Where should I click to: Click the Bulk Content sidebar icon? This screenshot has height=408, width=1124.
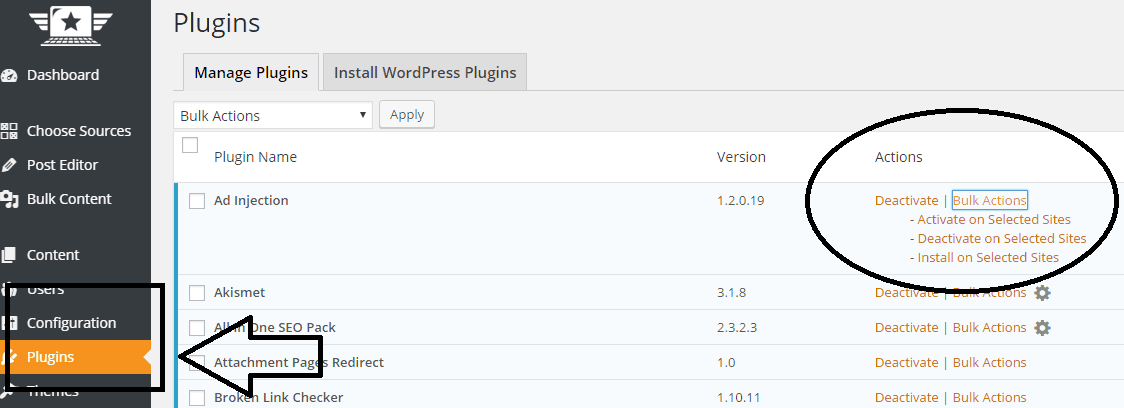point(10,199)
